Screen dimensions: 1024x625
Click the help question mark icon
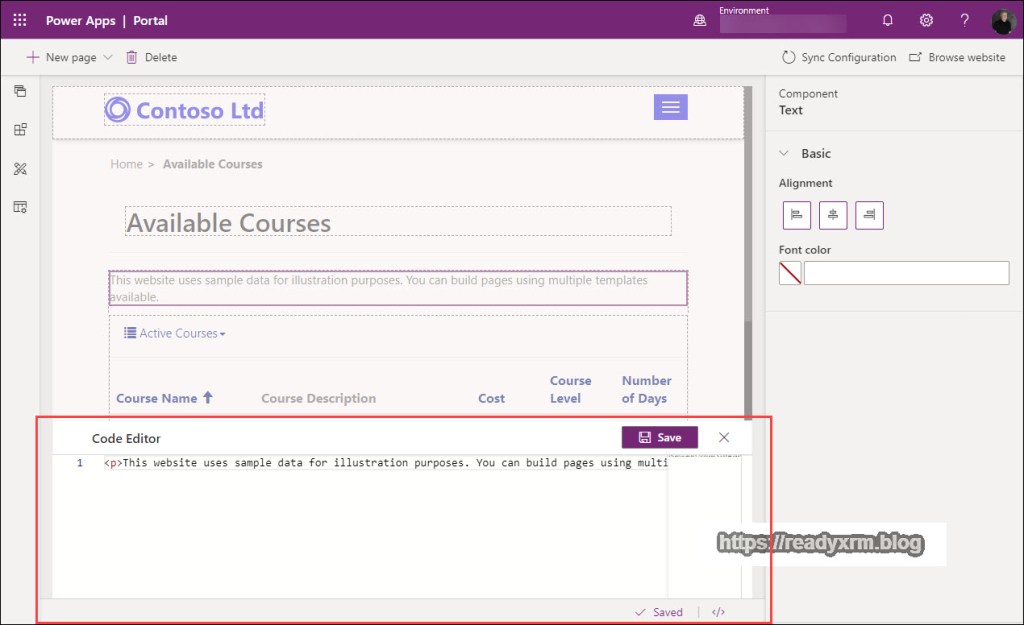coord(964,20)
